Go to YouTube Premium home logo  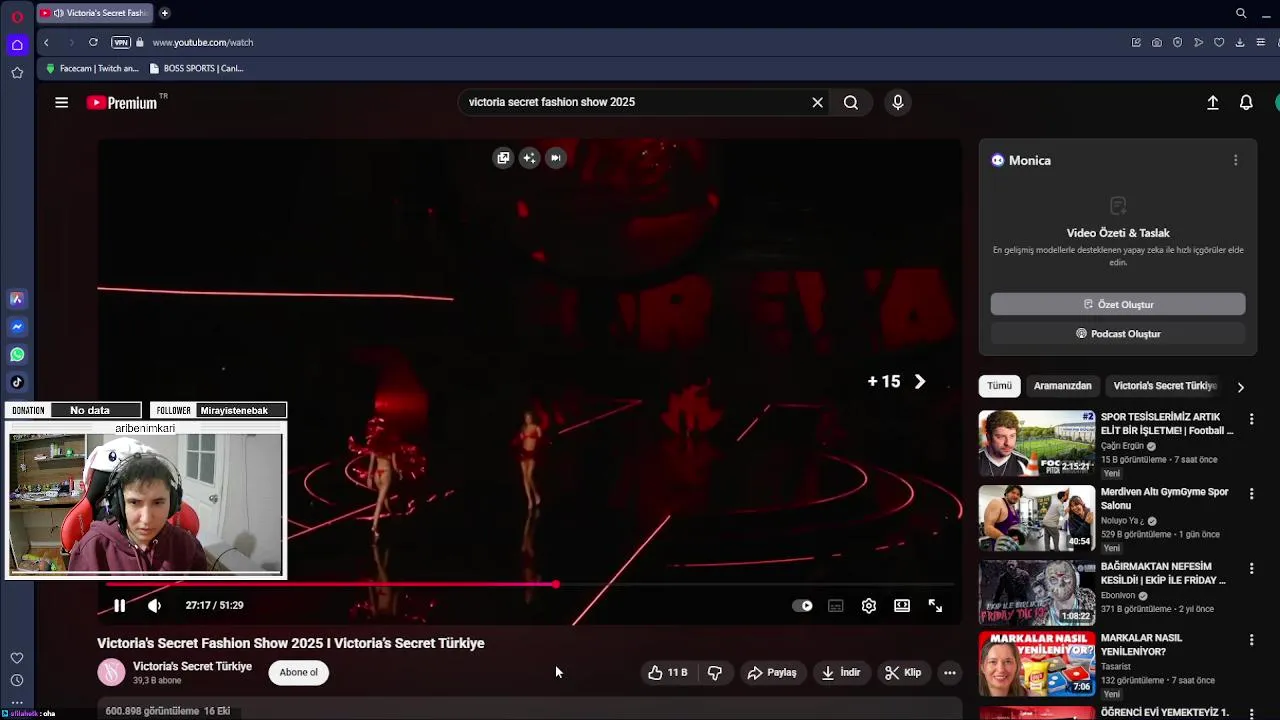pyautogui.click(x=122, y=102)
